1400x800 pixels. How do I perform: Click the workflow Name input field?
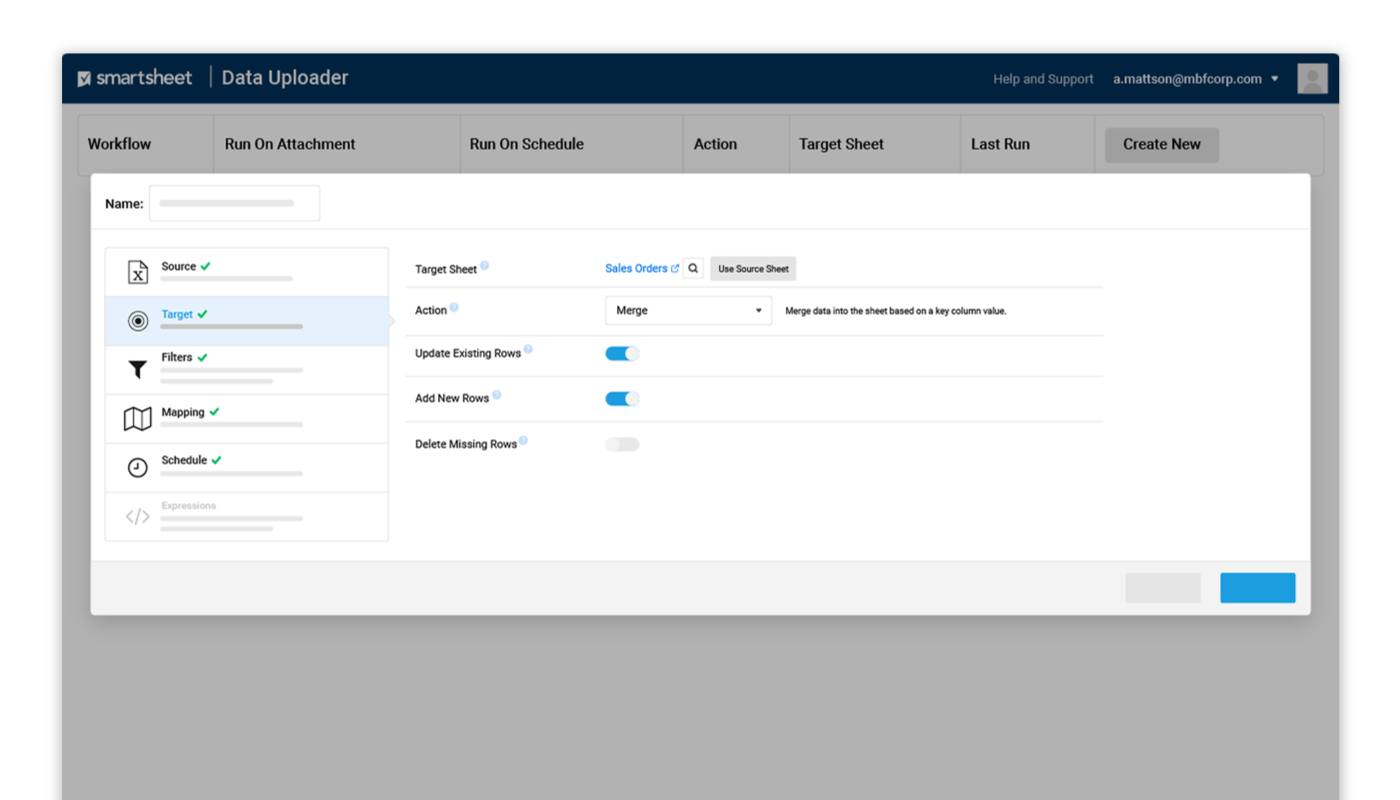point(234,203)
